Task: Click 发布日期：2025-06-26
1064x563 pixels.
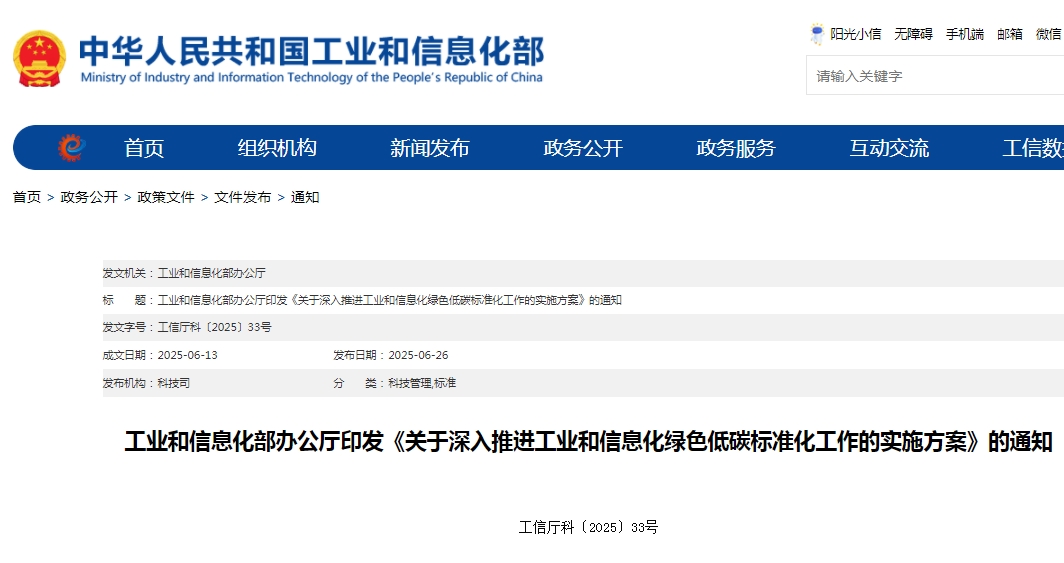Action: point(390,355)
